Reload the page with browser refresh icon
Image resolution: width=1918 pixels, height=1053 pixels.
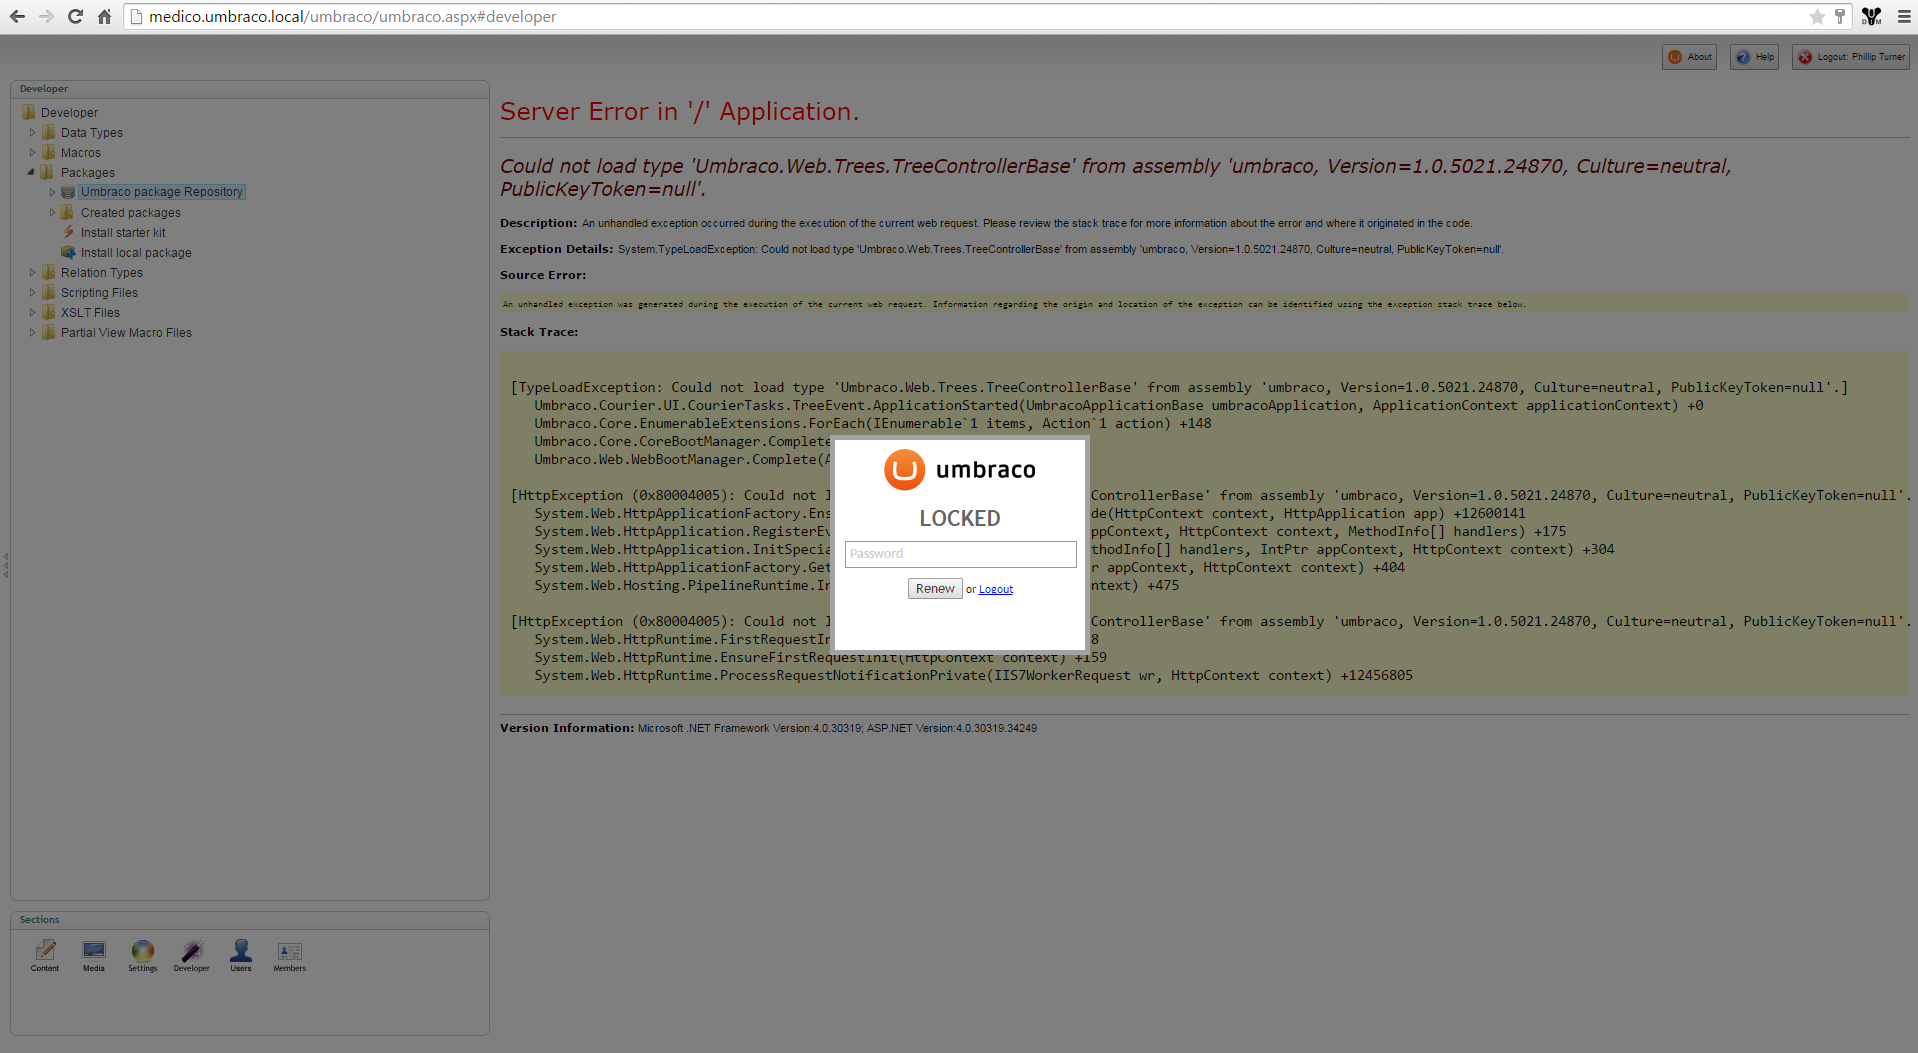[x=75, y=16]
